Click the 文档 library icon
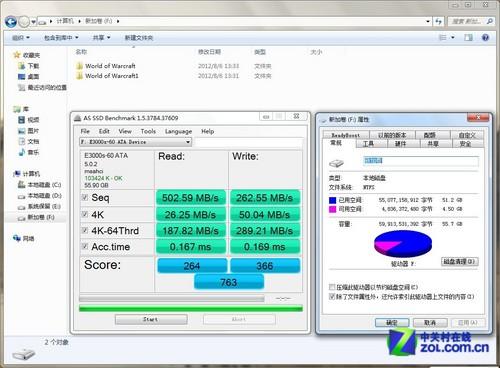The image size is (500, 368). point(21,141)
